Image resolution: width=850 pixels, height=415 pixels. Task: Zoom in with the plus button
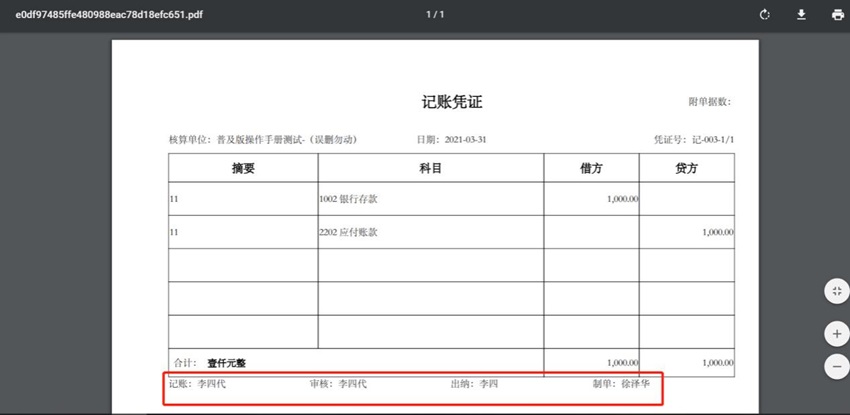[837, 333]
